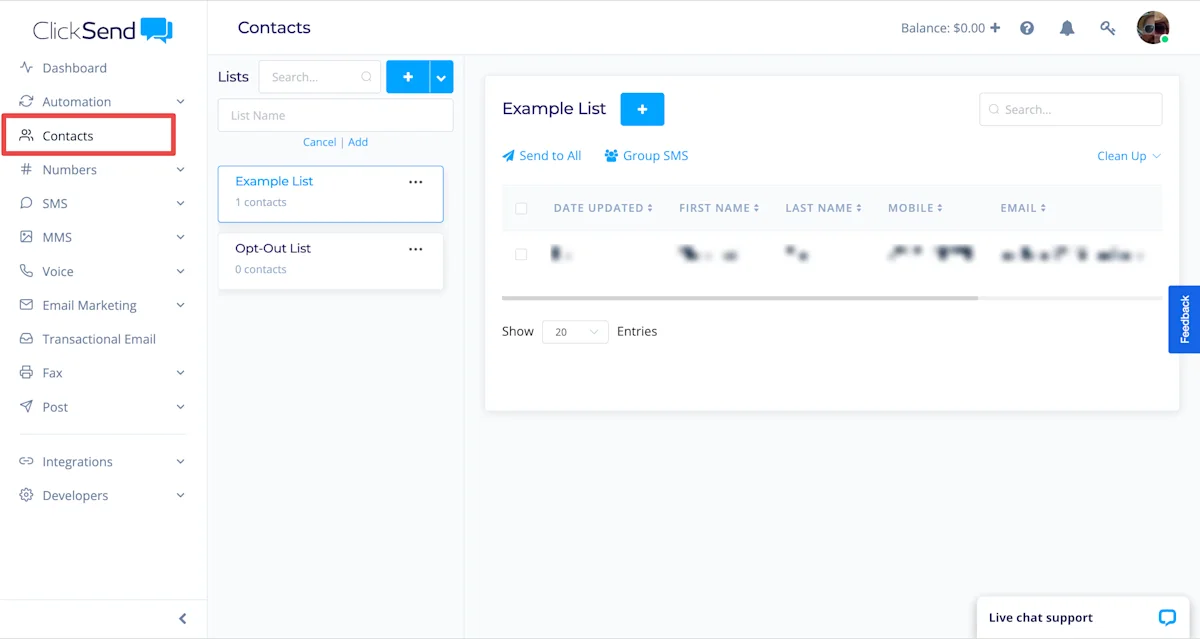Open the Opt-Out List ellipsis options

coord(415,249)
